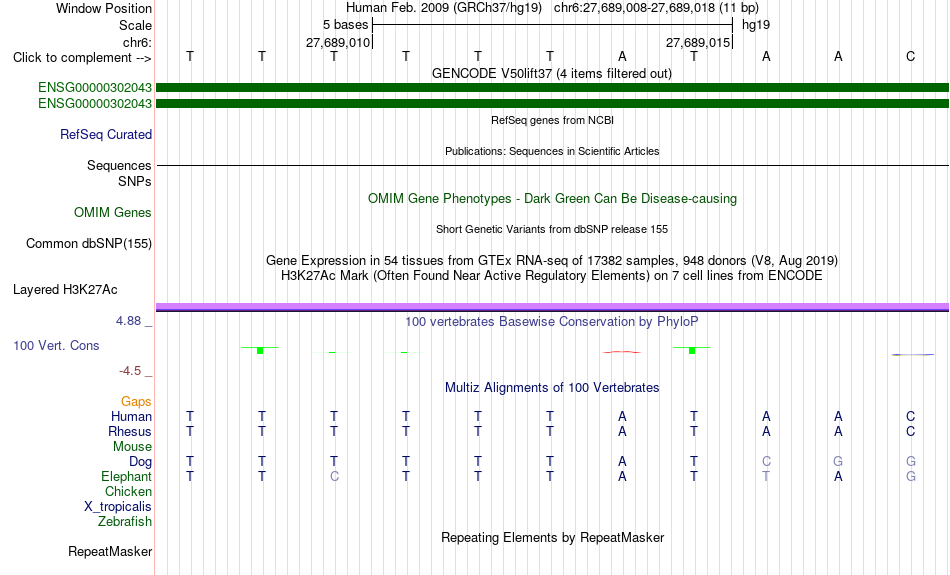Screen dimensions: 950x575
Task: Click the 27,689,015 coordinate marker
Action: tap(697, 42)
